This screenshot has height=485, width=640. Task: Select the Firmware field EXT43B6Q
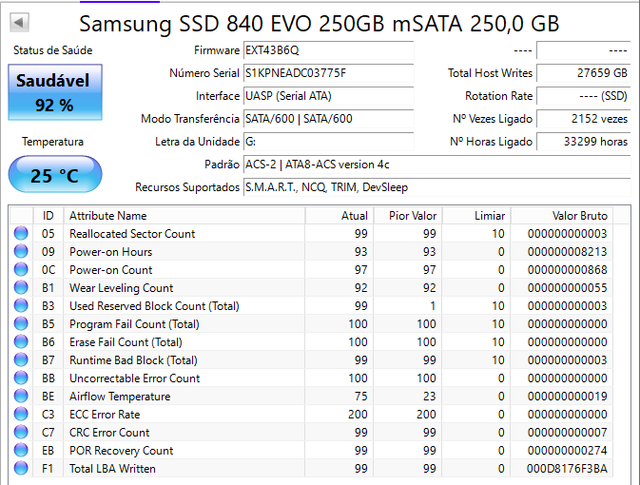(329, 50)
